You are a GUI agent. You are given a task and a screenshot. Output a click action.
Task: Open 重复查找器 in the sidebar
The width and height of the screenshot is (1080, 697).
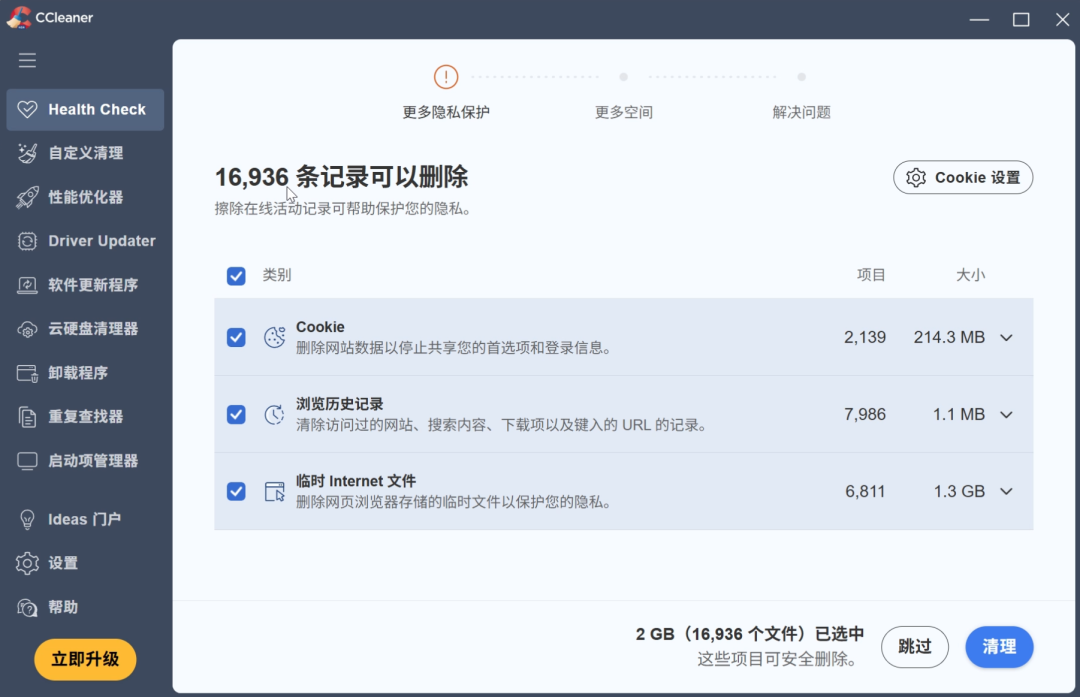[85, 417]
